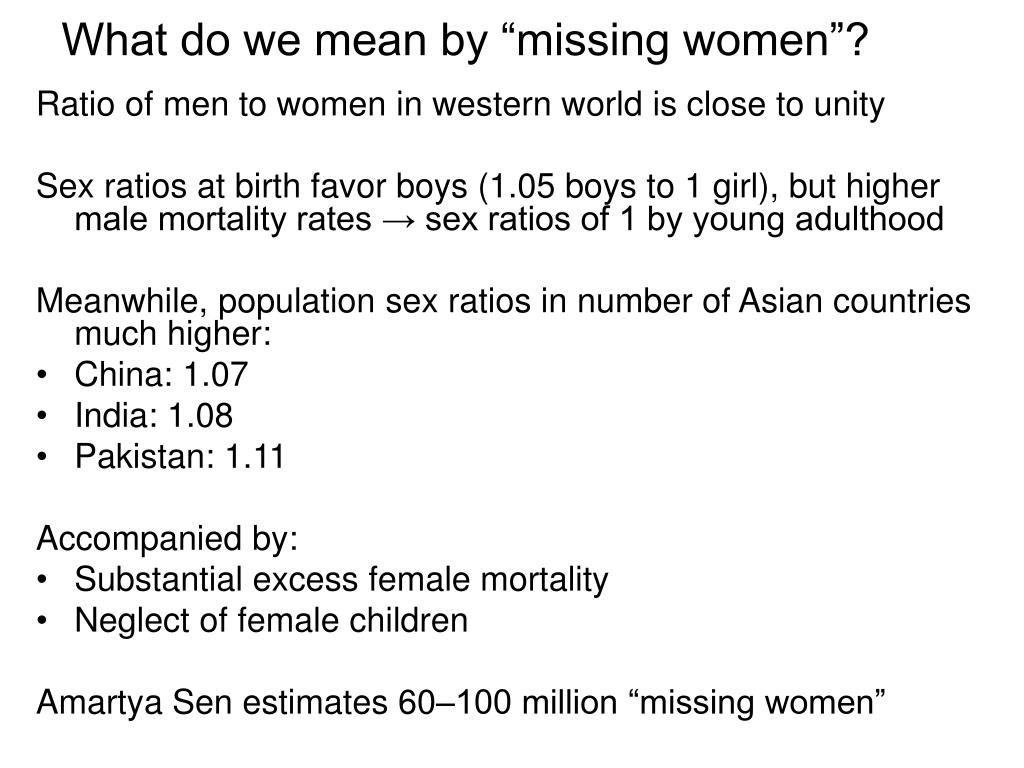The height and width of the screenshot is (768, 1024).
Task: Click the 'Accompanied by:' heading
Action: 167,539
